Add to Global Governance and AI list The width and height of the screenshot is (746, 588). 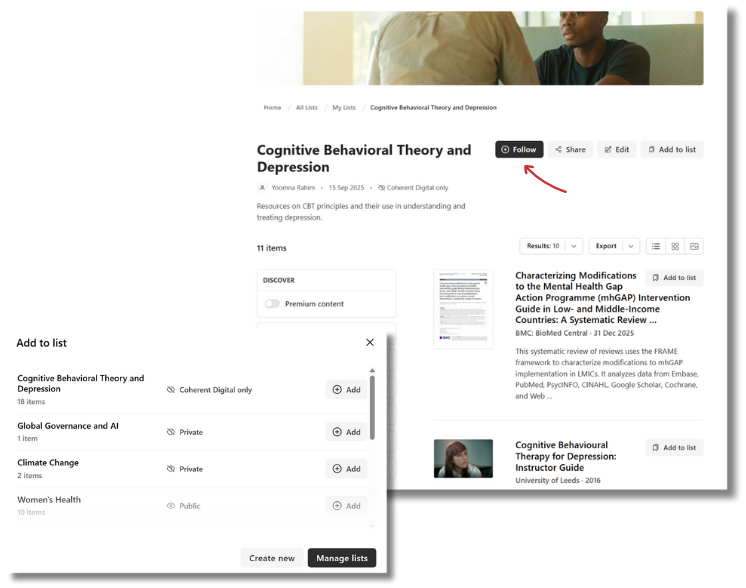346,432
